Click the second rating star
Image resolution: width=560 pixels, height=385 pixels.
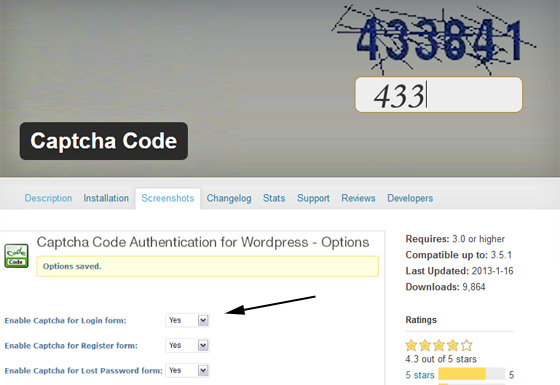coord(425,345)
